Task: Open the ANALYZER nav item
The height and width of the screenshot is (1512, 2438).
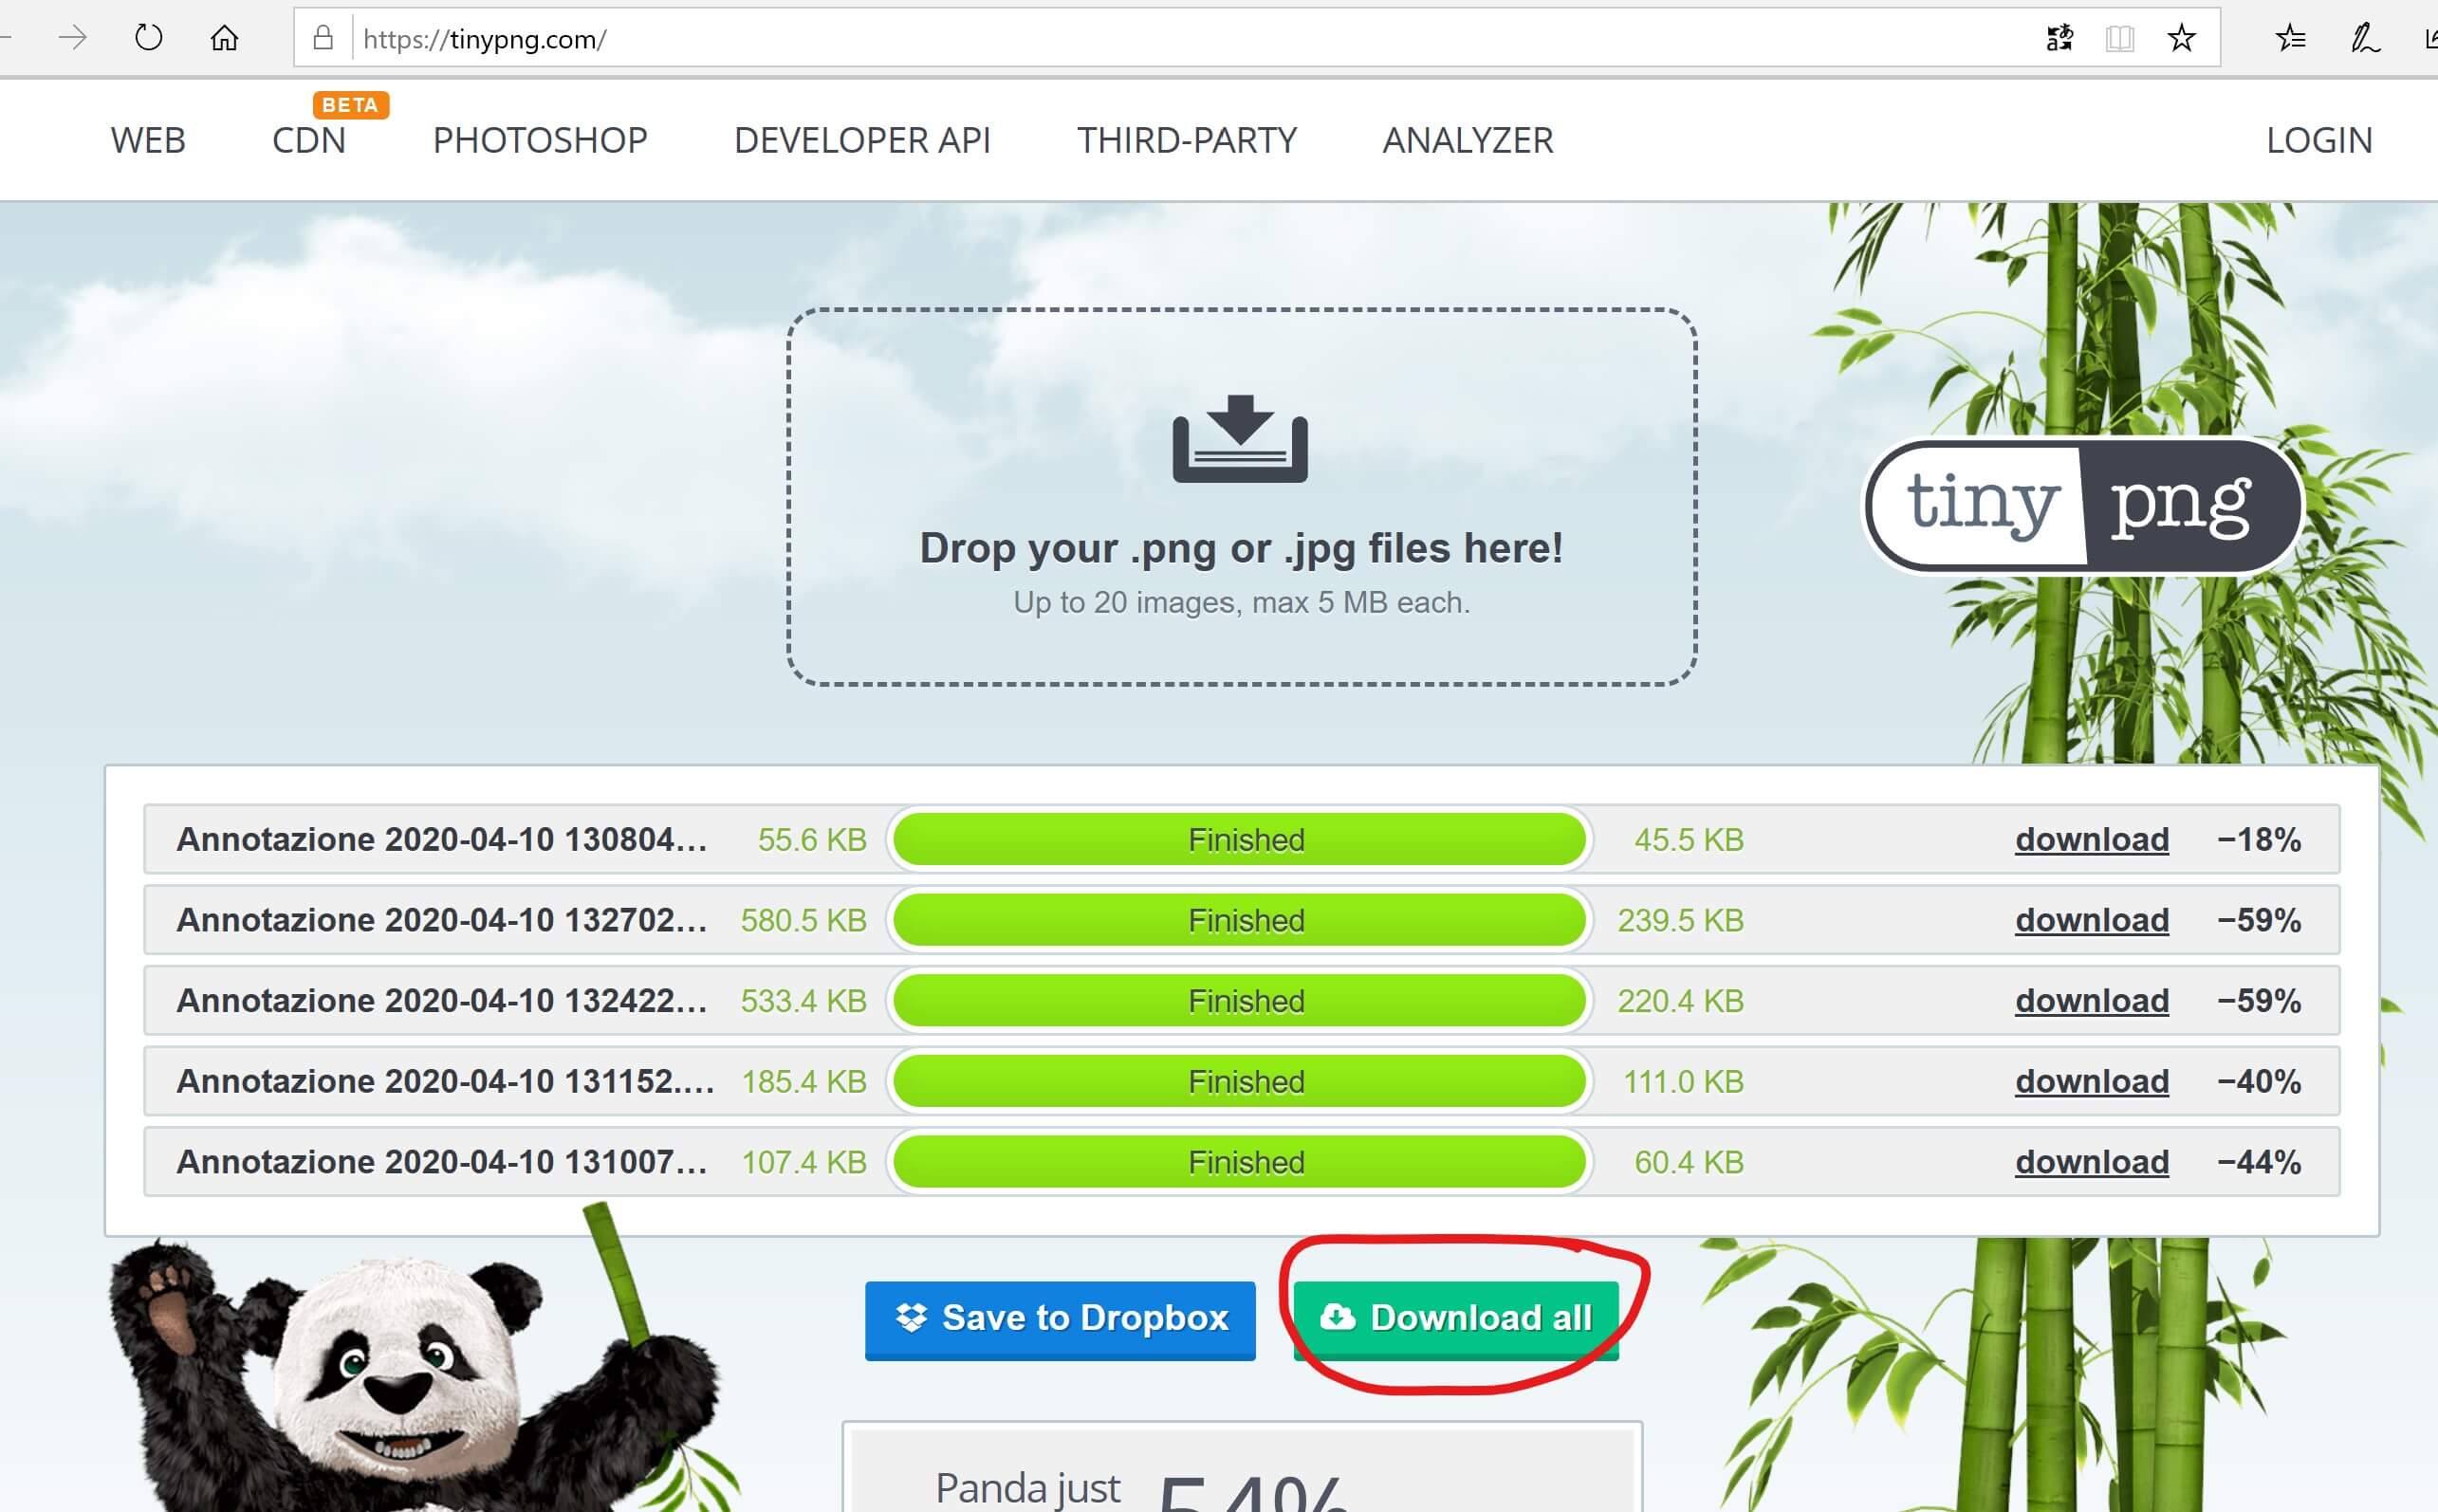Action: [x=1468, y=140]
